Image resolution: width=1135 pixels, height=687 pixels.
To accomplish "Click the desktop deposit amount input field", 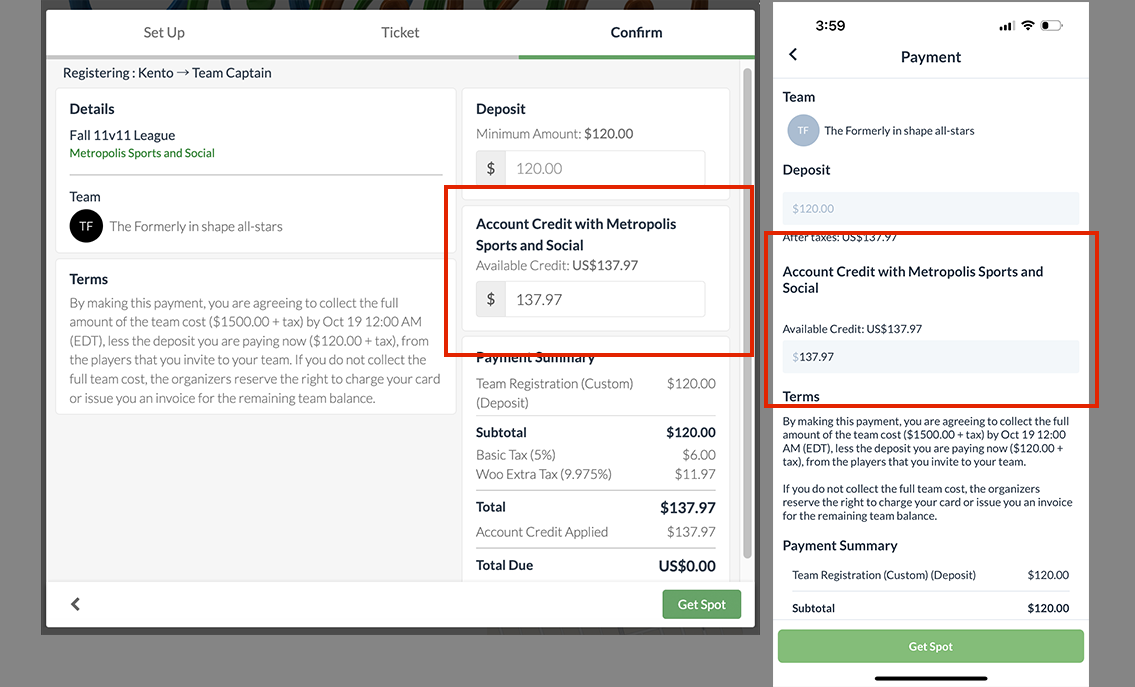I will [x=604, y=168].
